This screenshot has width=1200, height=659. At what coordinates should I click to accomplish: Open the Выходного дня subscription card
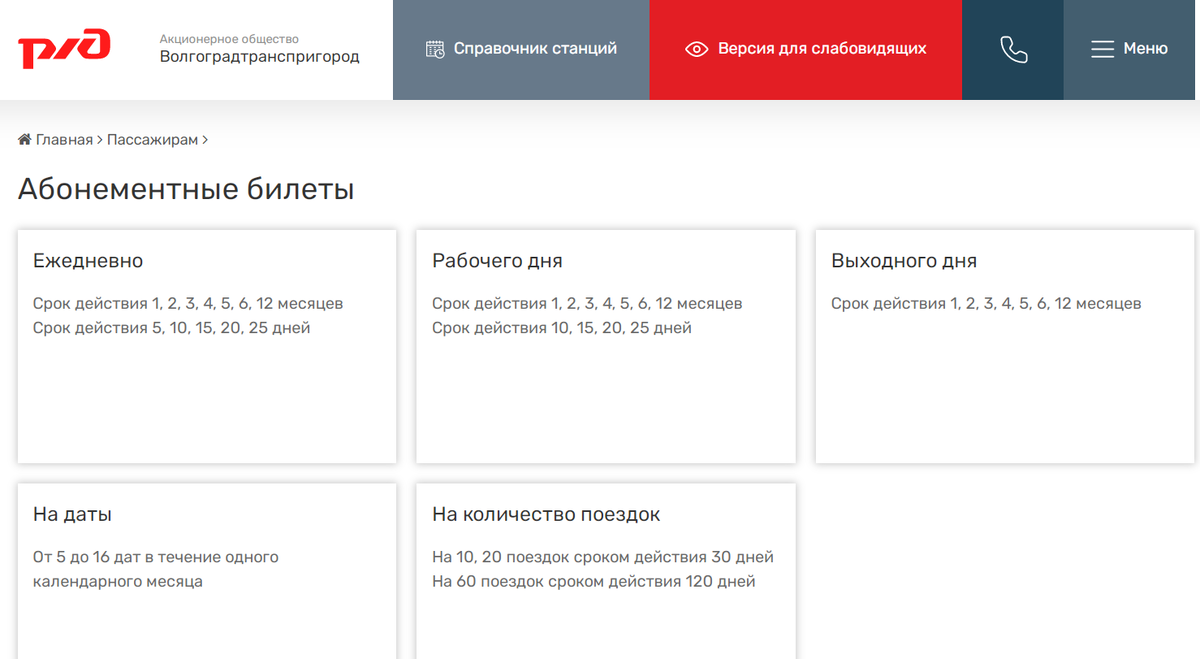click(x=1005, y=347)
